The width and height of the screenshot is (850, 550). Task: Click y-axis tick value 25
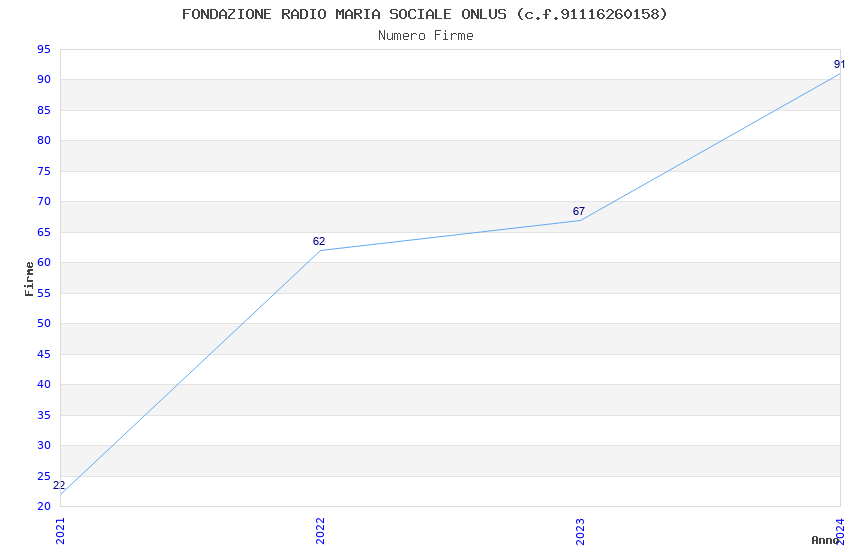(44, 477)
